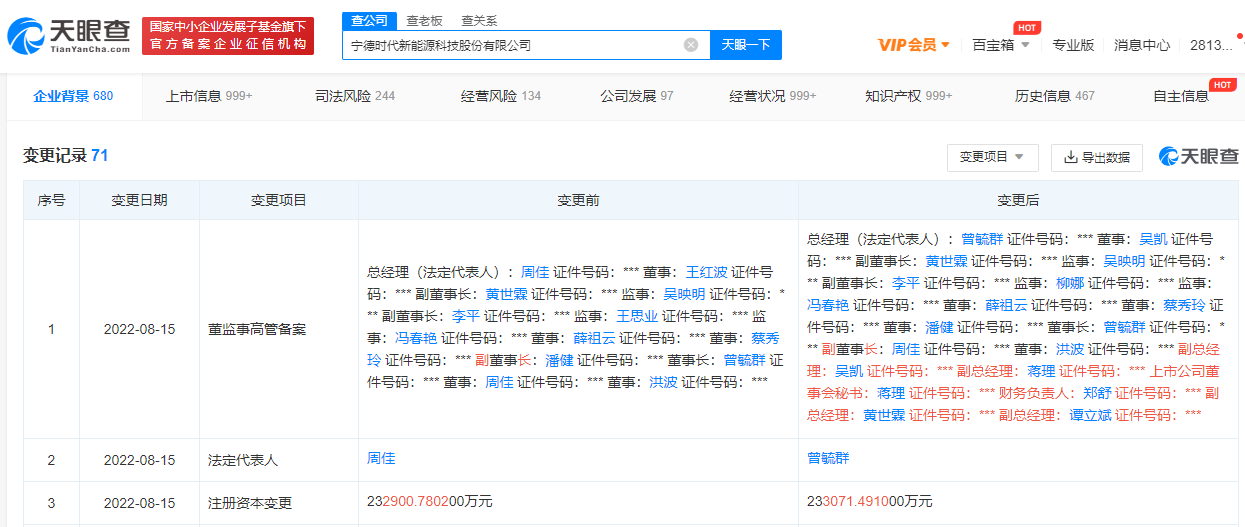
Task: Open 周佳 link in 法定代表人 row
Action: (381, 458)
